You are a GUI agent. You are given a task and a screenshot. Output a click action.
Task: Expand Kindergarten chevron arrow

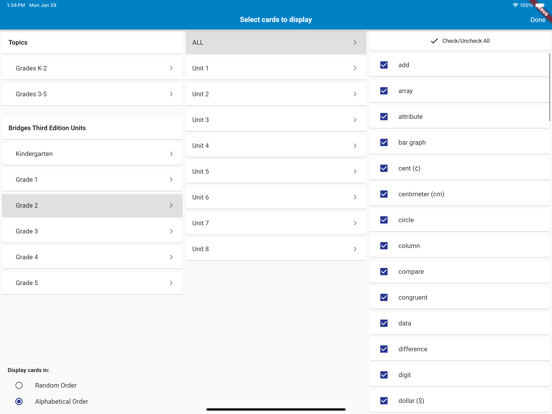coord(171,153)
